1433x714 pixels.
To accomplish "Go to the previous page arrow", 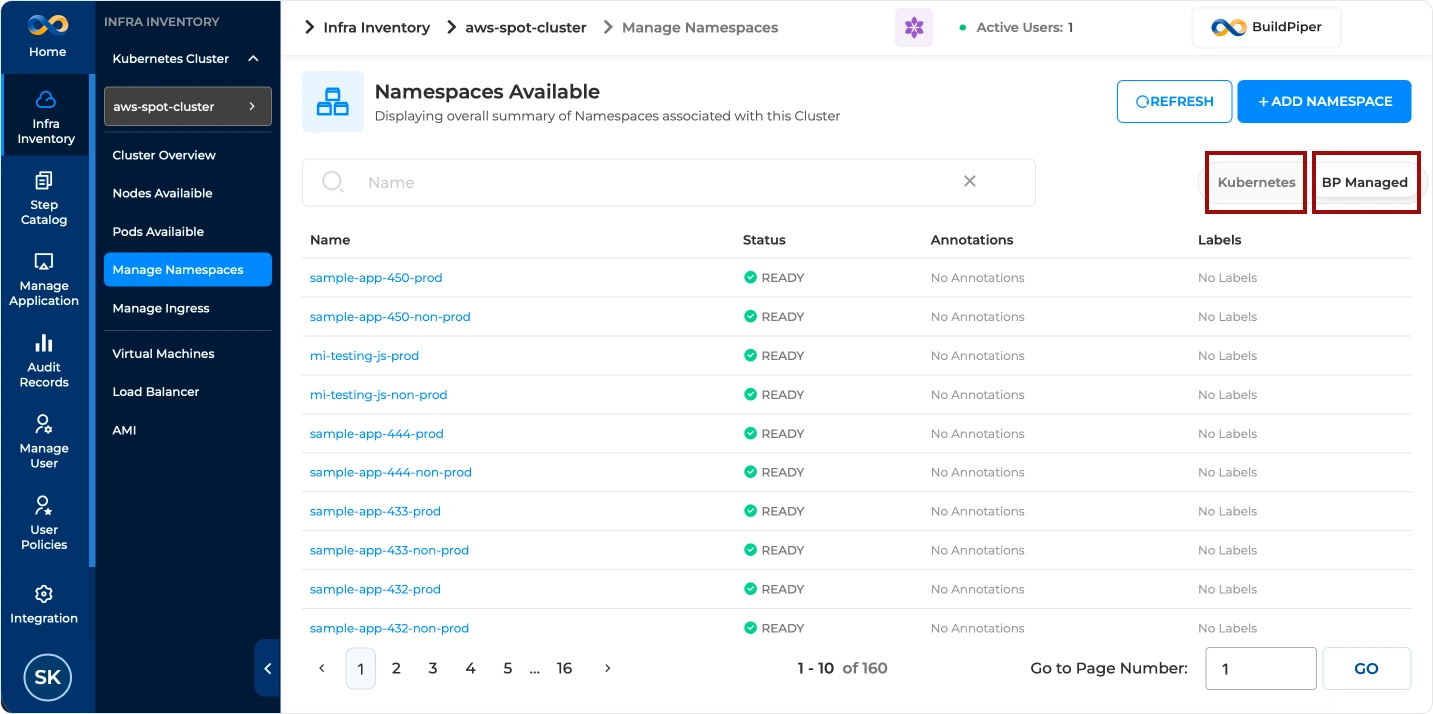I will pos(322,668).
